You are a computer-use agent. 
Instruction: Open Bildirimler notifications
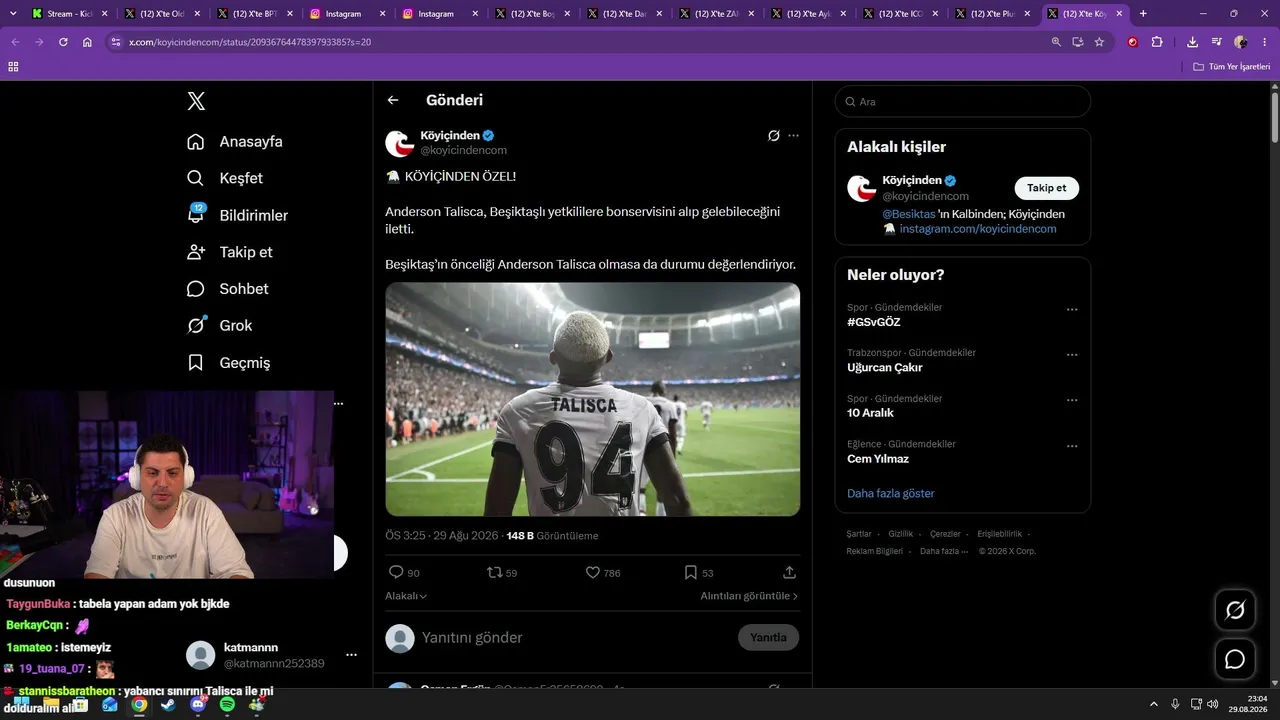click(x=237, y=215)
